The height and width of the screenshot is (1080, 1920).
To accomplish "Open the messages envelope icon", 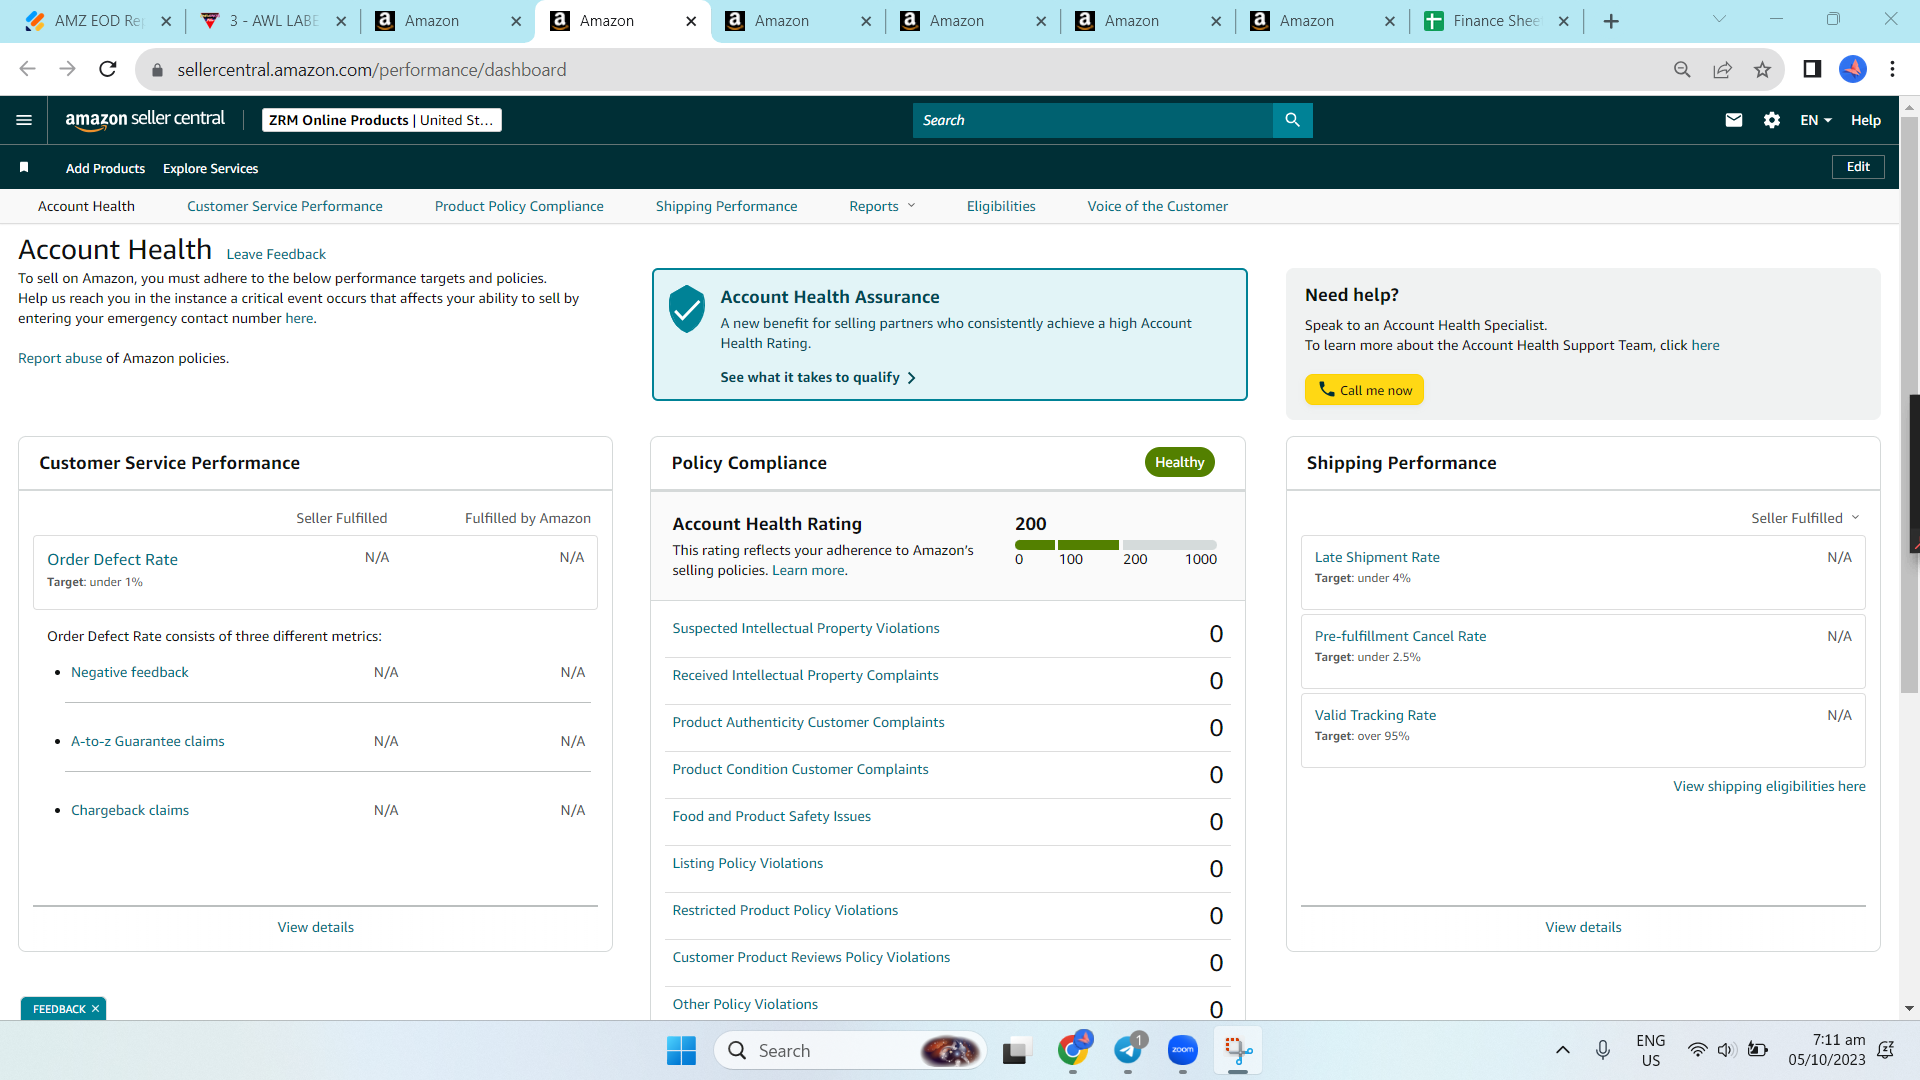I will [x=1734, y=120].
